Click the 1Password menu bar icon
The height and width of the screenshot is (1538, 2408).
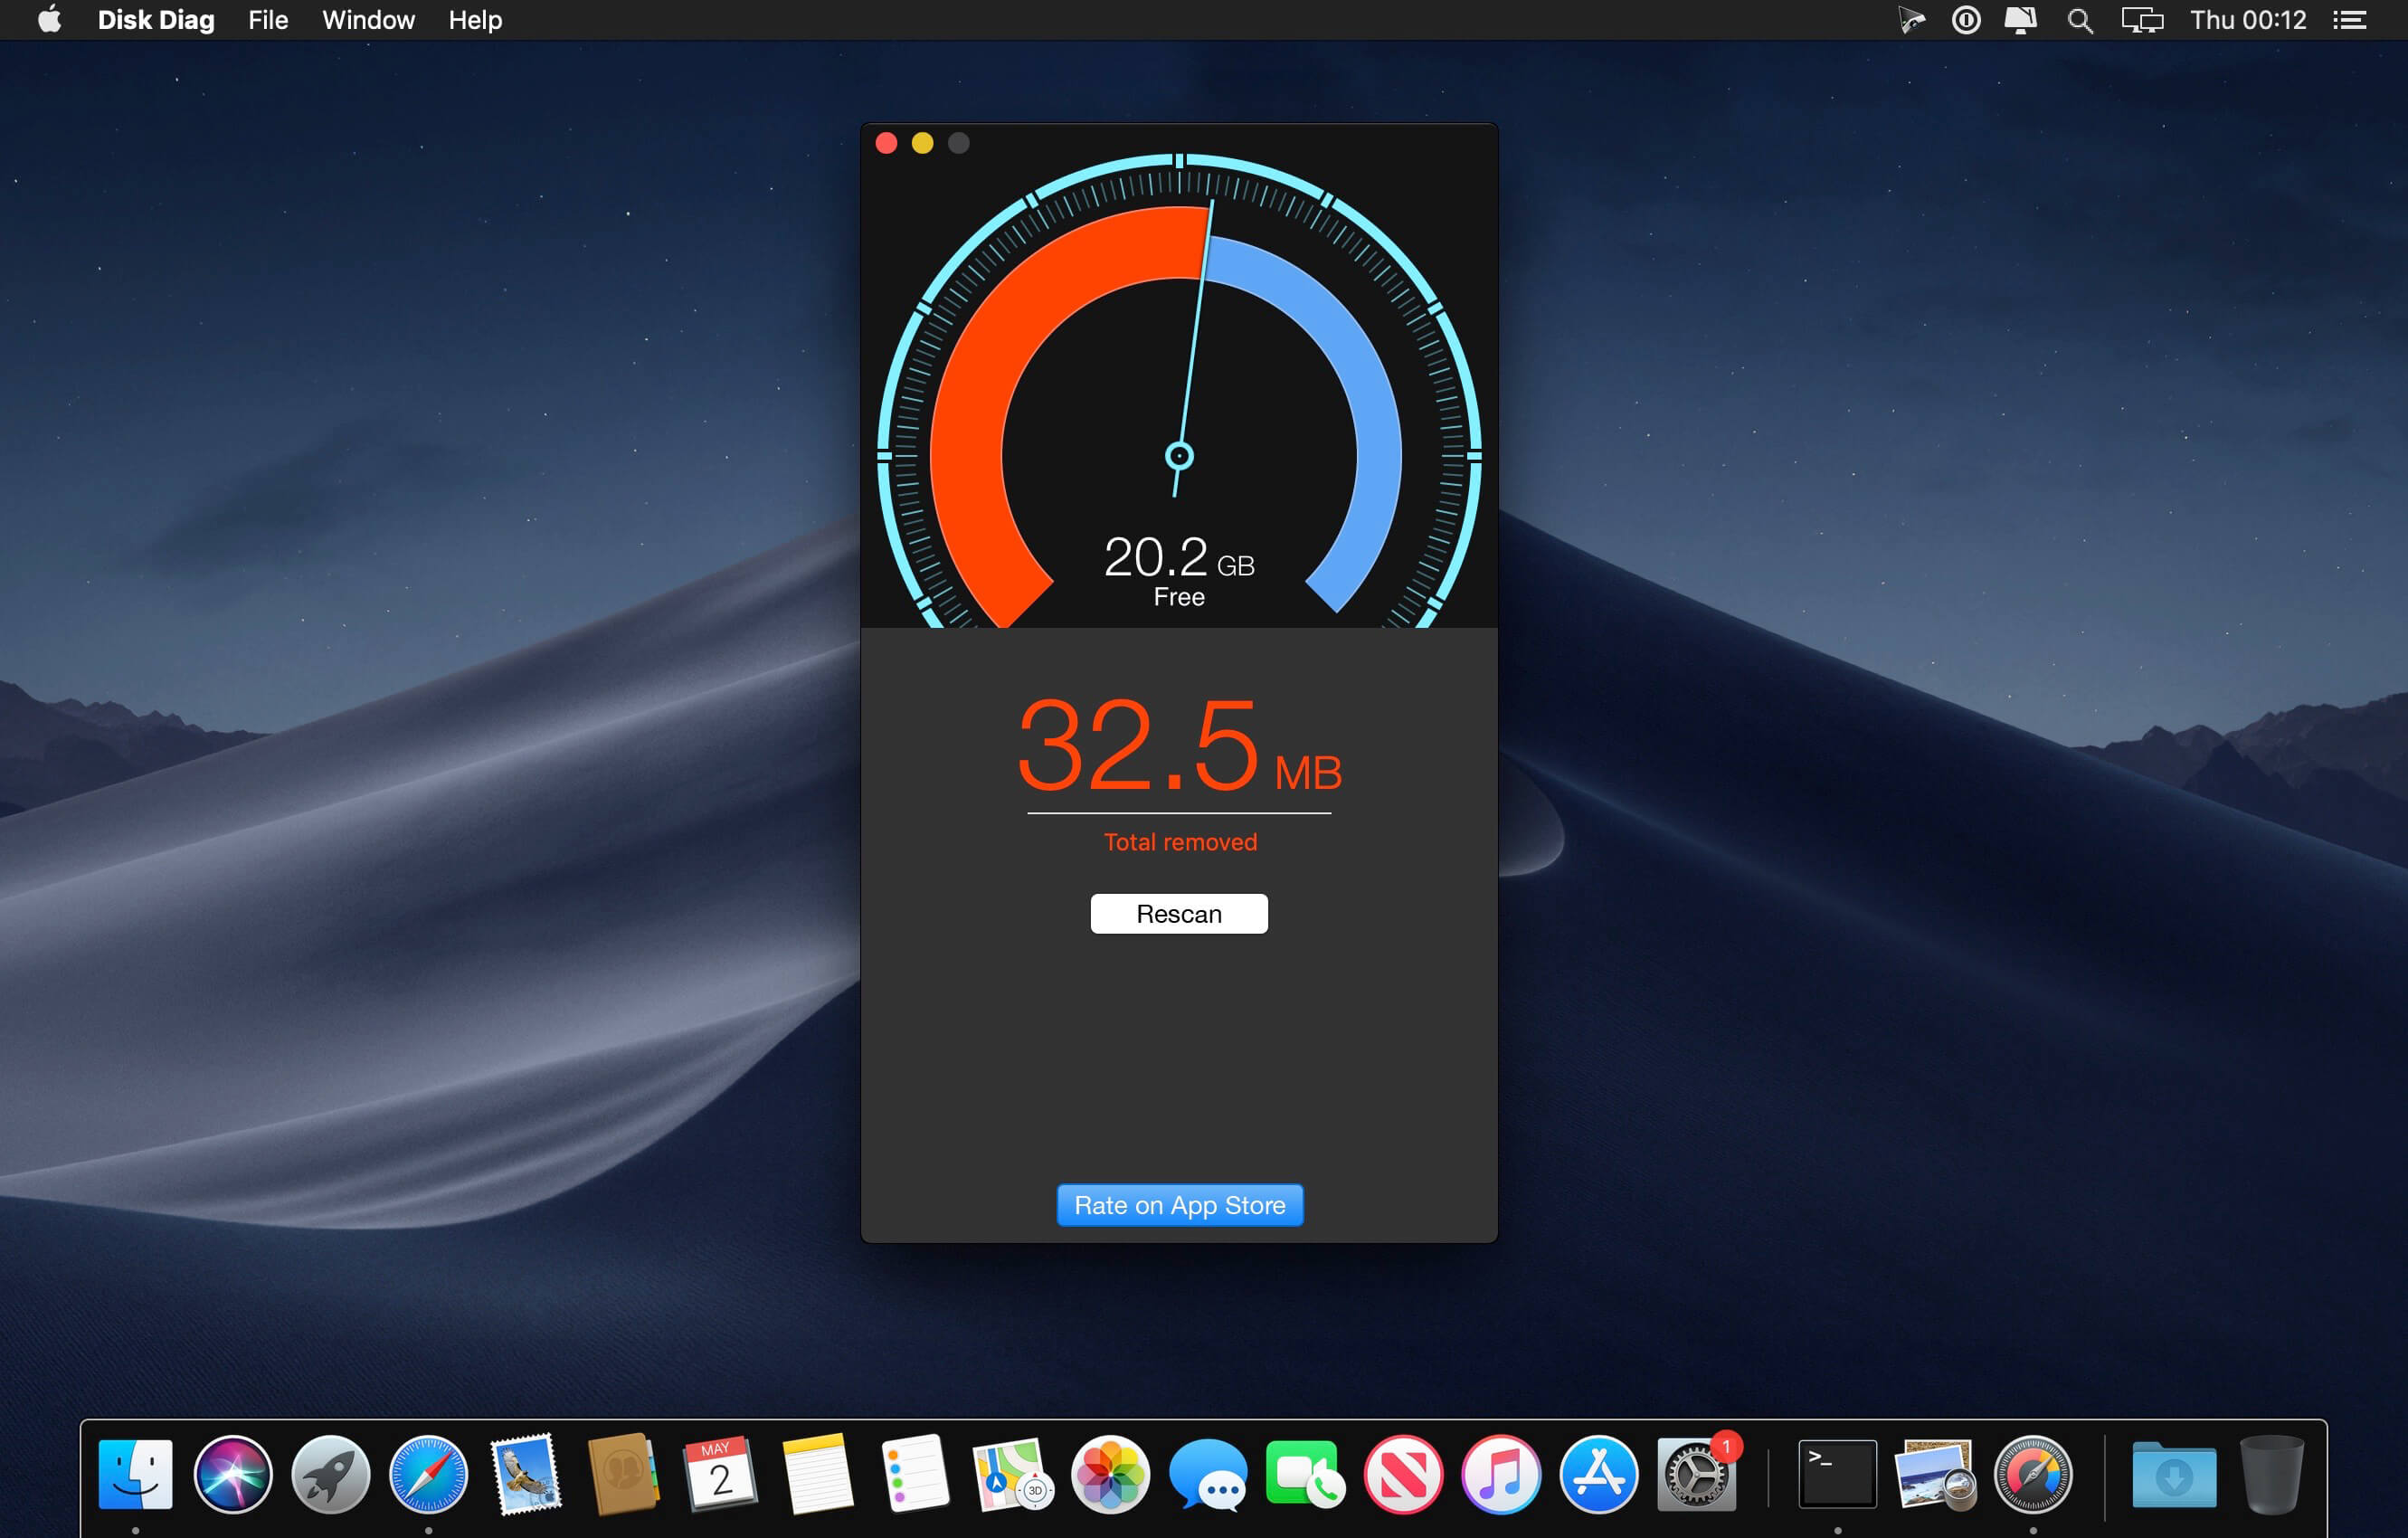point(1965,20)
